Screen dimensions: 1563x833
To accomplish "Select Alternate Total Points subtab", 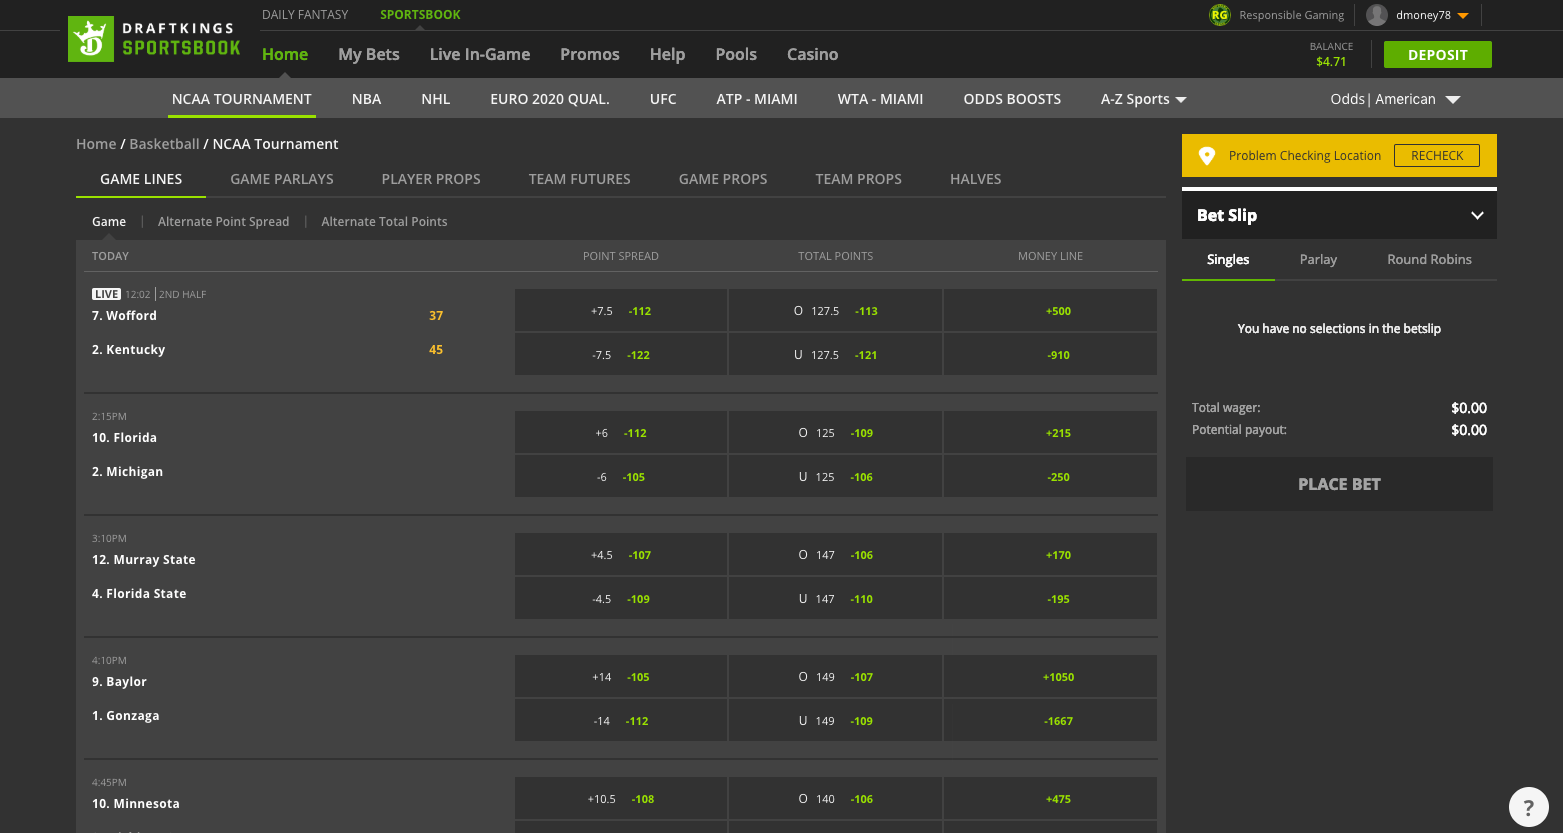I will pyautogui.click(x=384, y=222).
